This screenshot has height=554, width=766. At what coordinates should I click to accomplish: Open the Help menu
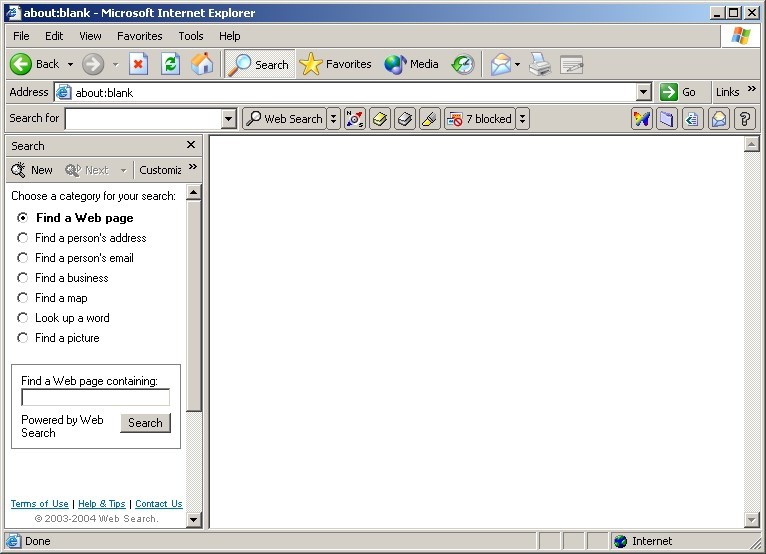click(x=229, y=36)
